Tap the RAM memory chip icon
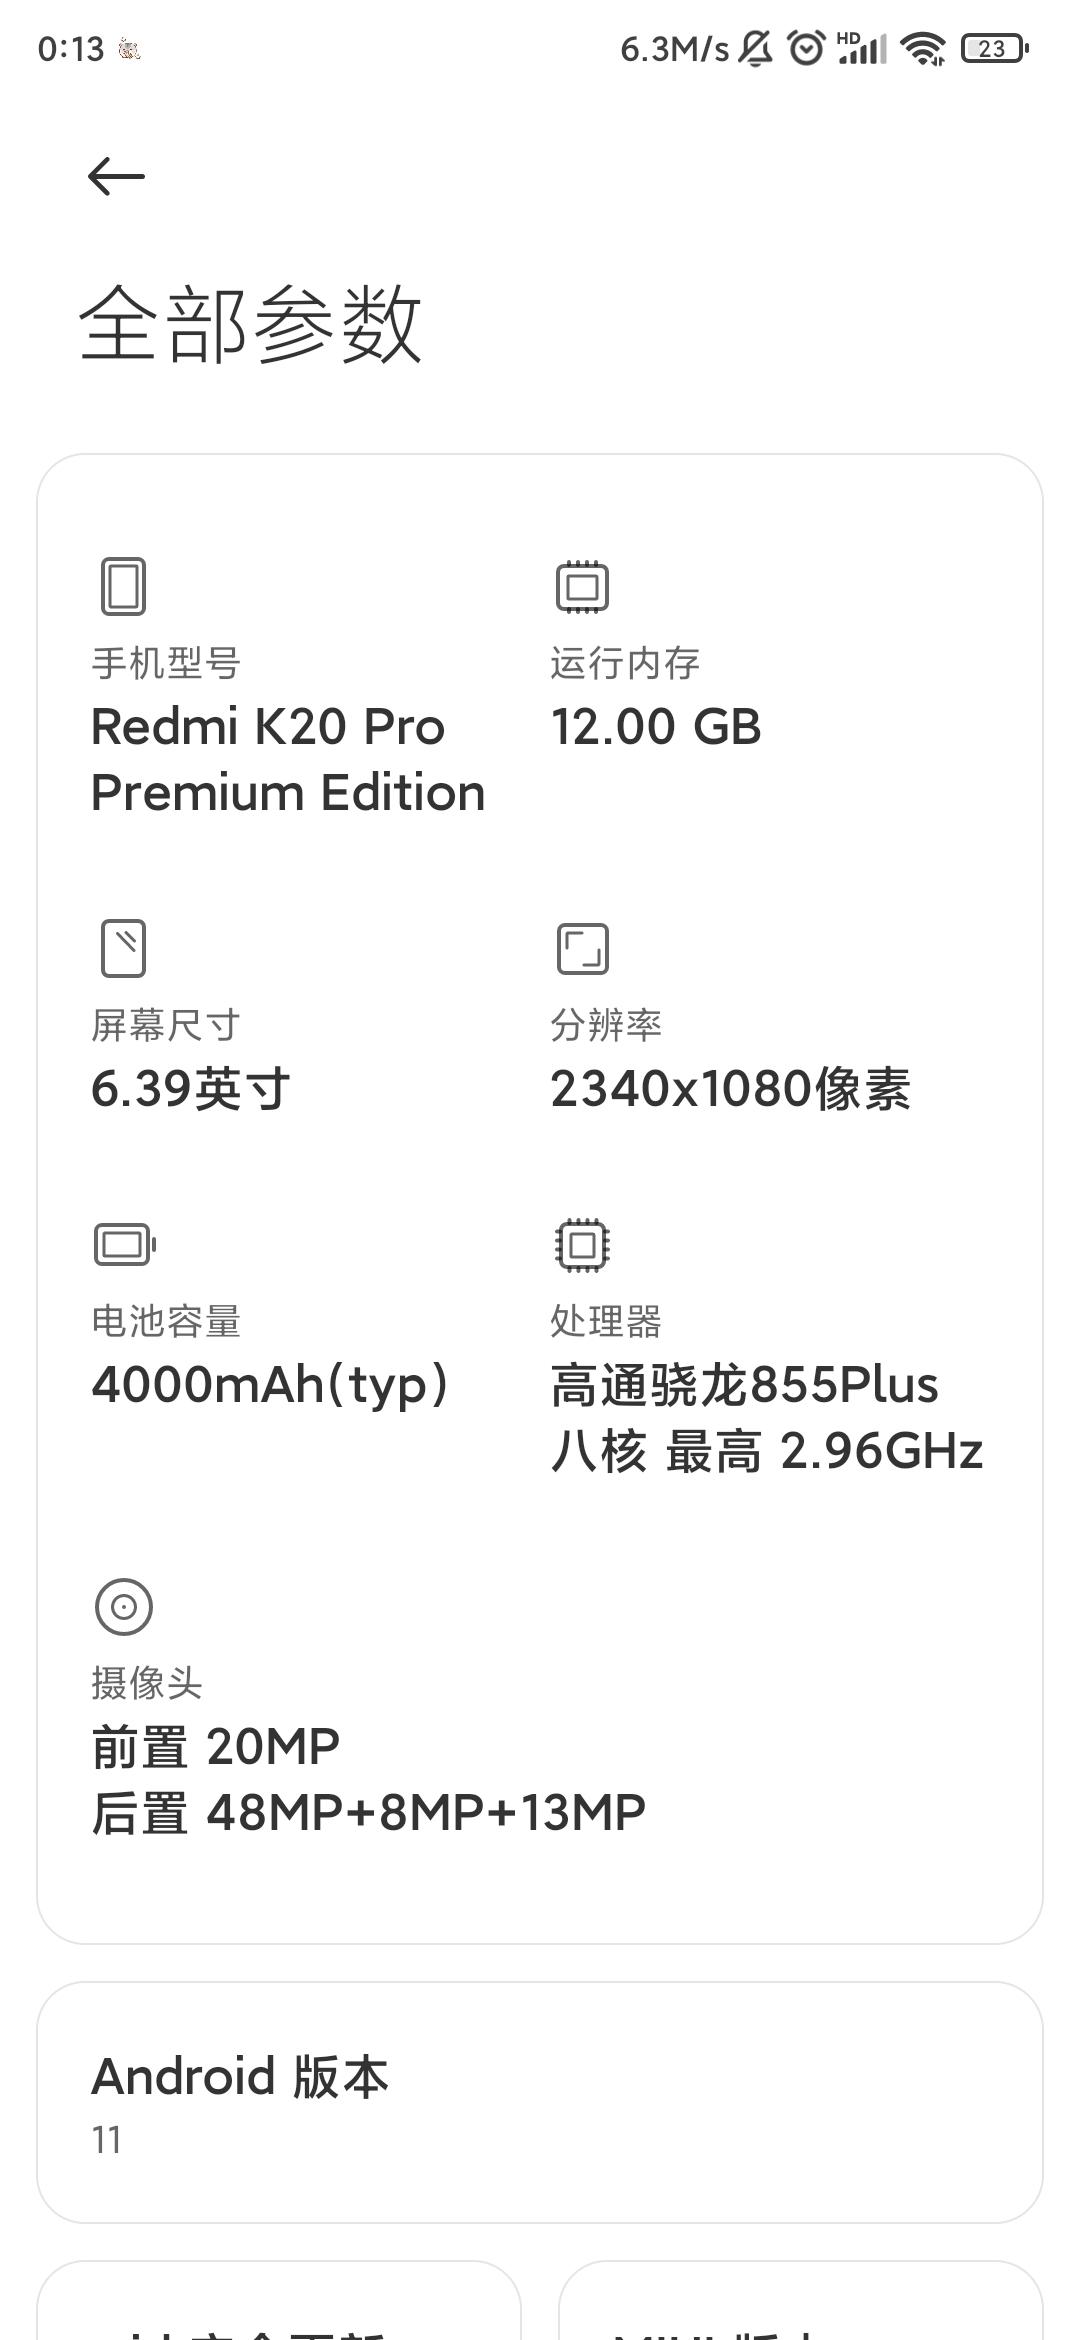 [x=582, y=586]
